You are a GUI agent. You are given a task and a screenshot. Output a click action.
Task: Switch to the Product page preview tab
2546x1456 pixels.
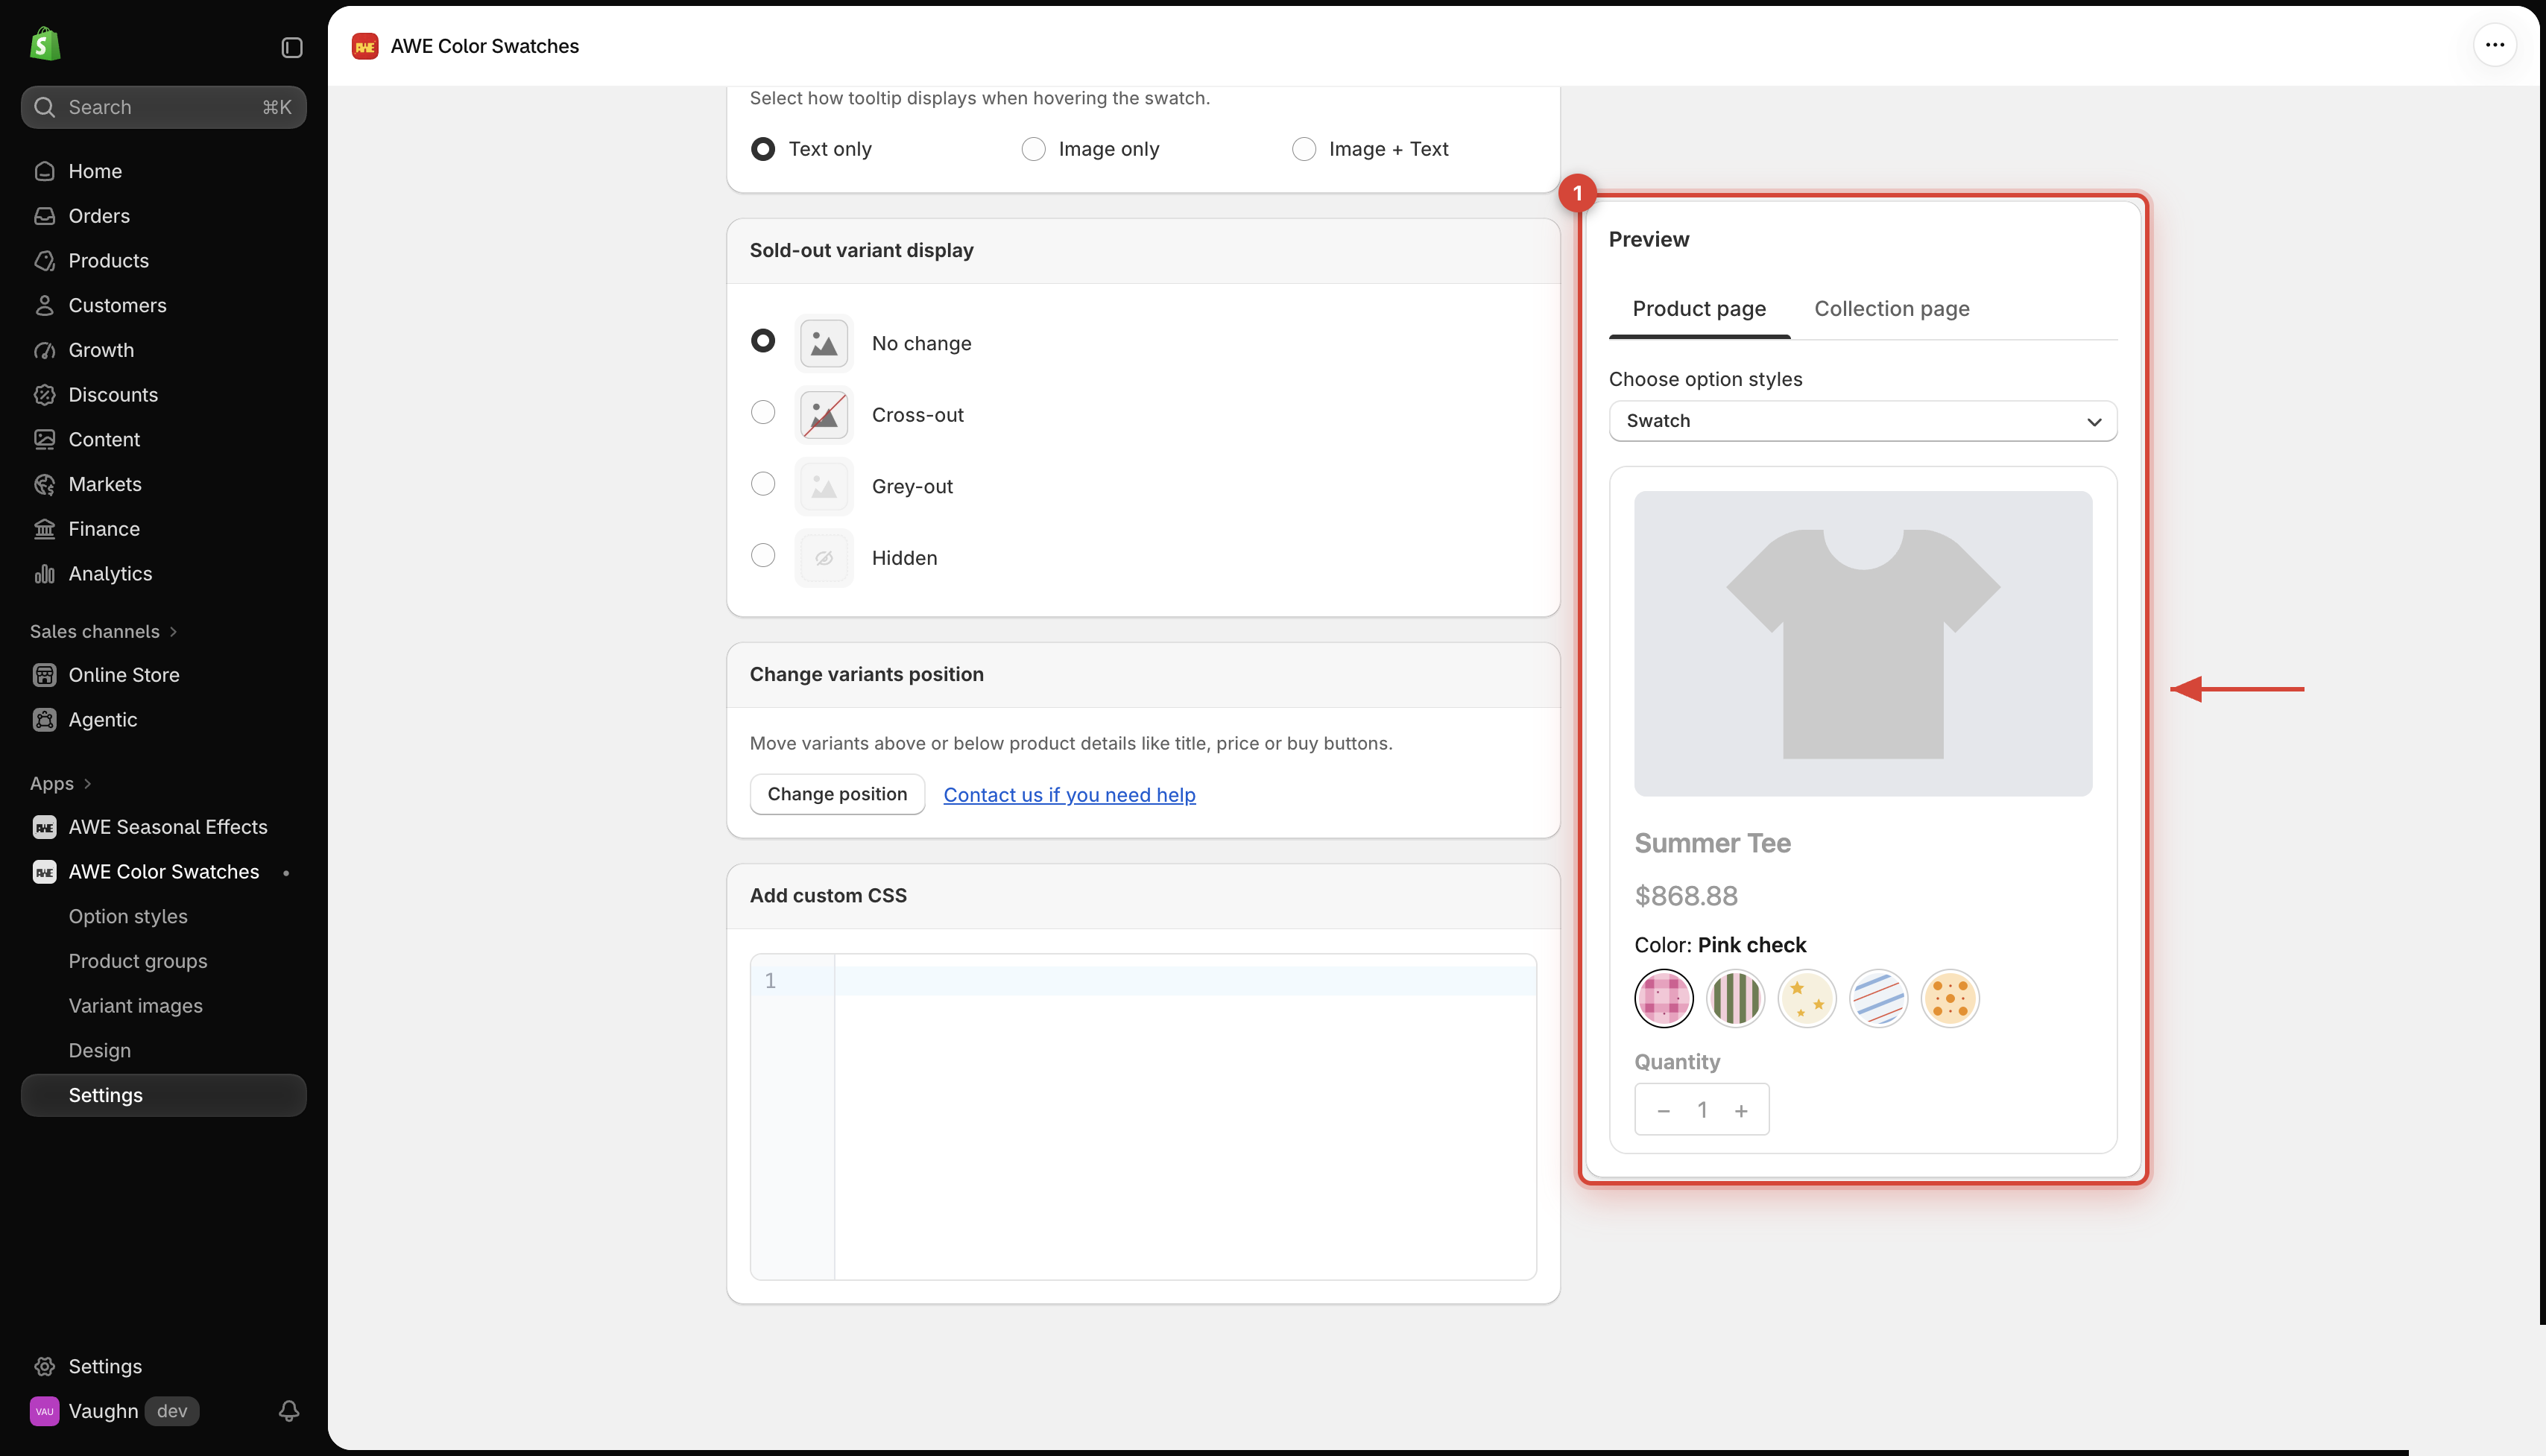1699,309
